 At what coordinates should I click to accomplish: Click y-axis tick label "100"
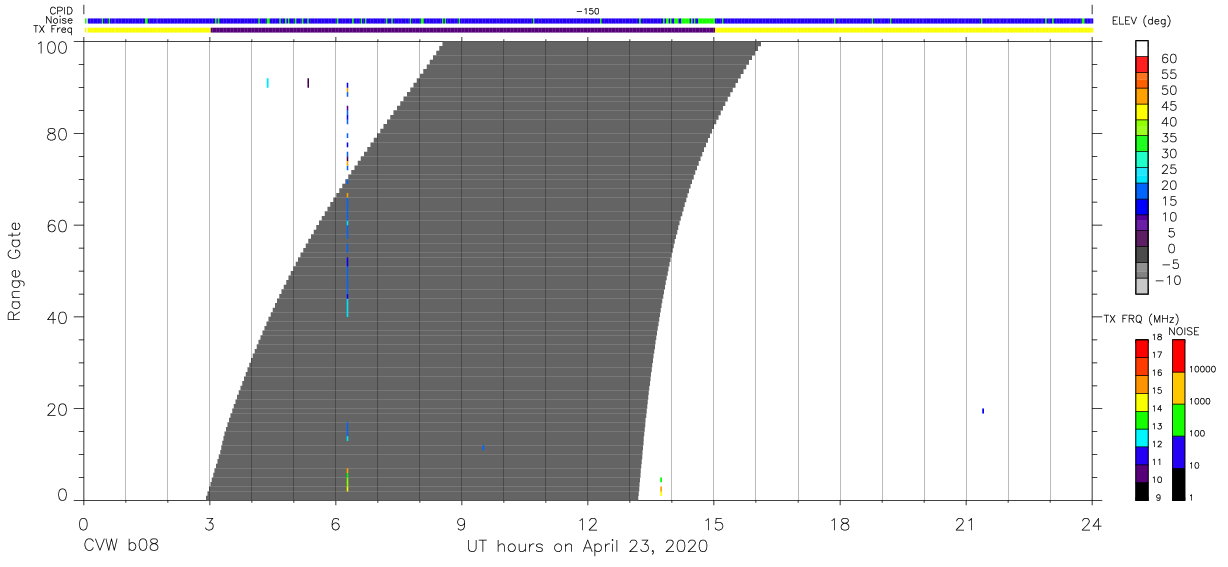pyautogui.click(x=53, y=47)
